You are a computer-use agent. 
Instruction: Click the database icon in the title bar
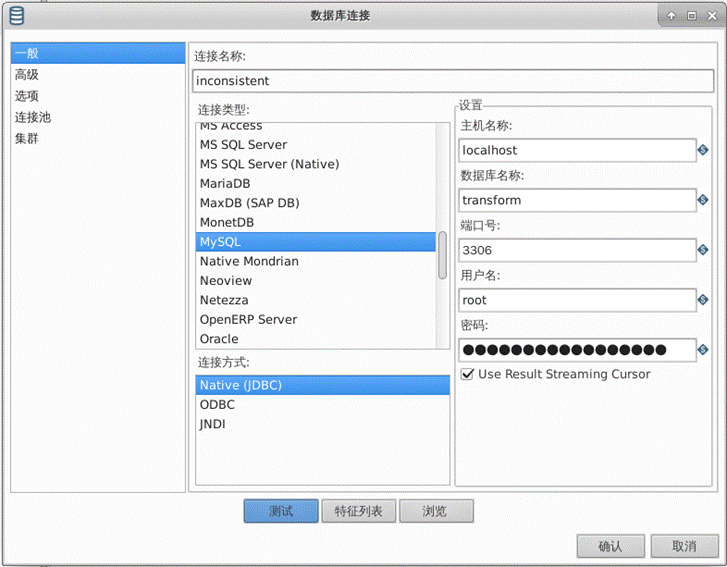(x=17, y=15)
